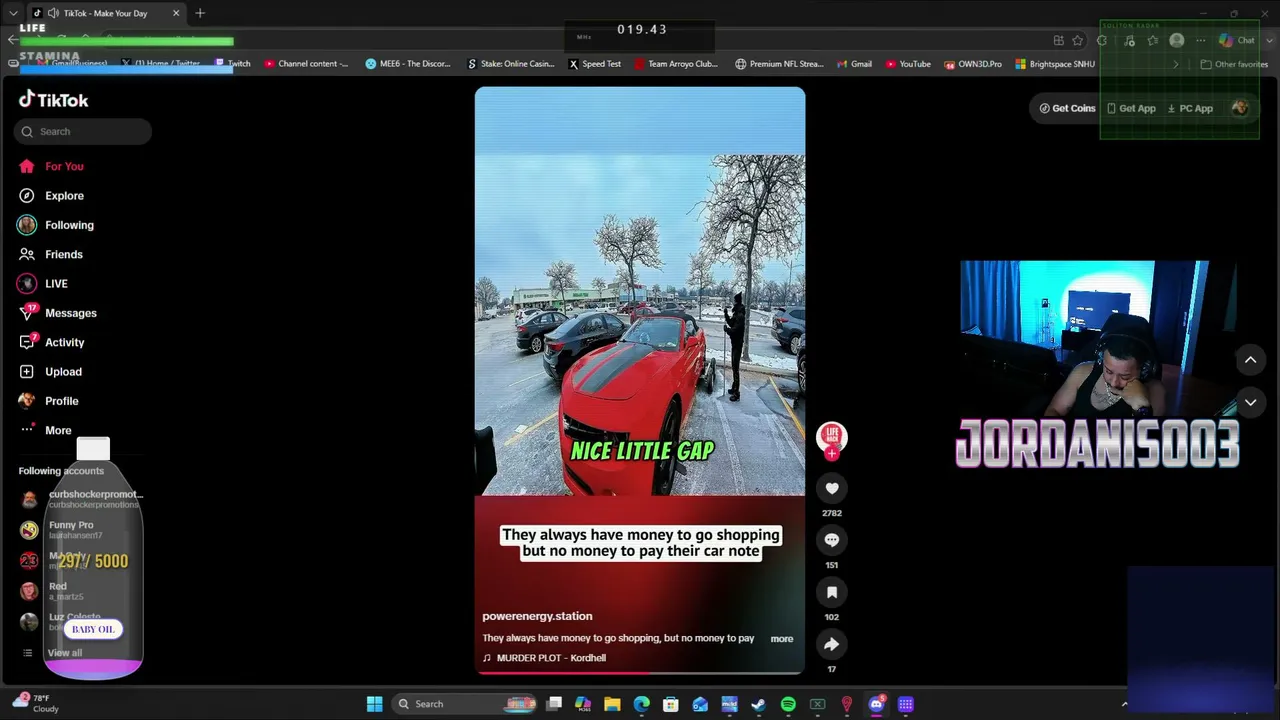Image resolution: width=1280 pixels, height=720 pixels.
Task: Click the TikTok search field
Action: pos(83,131)
